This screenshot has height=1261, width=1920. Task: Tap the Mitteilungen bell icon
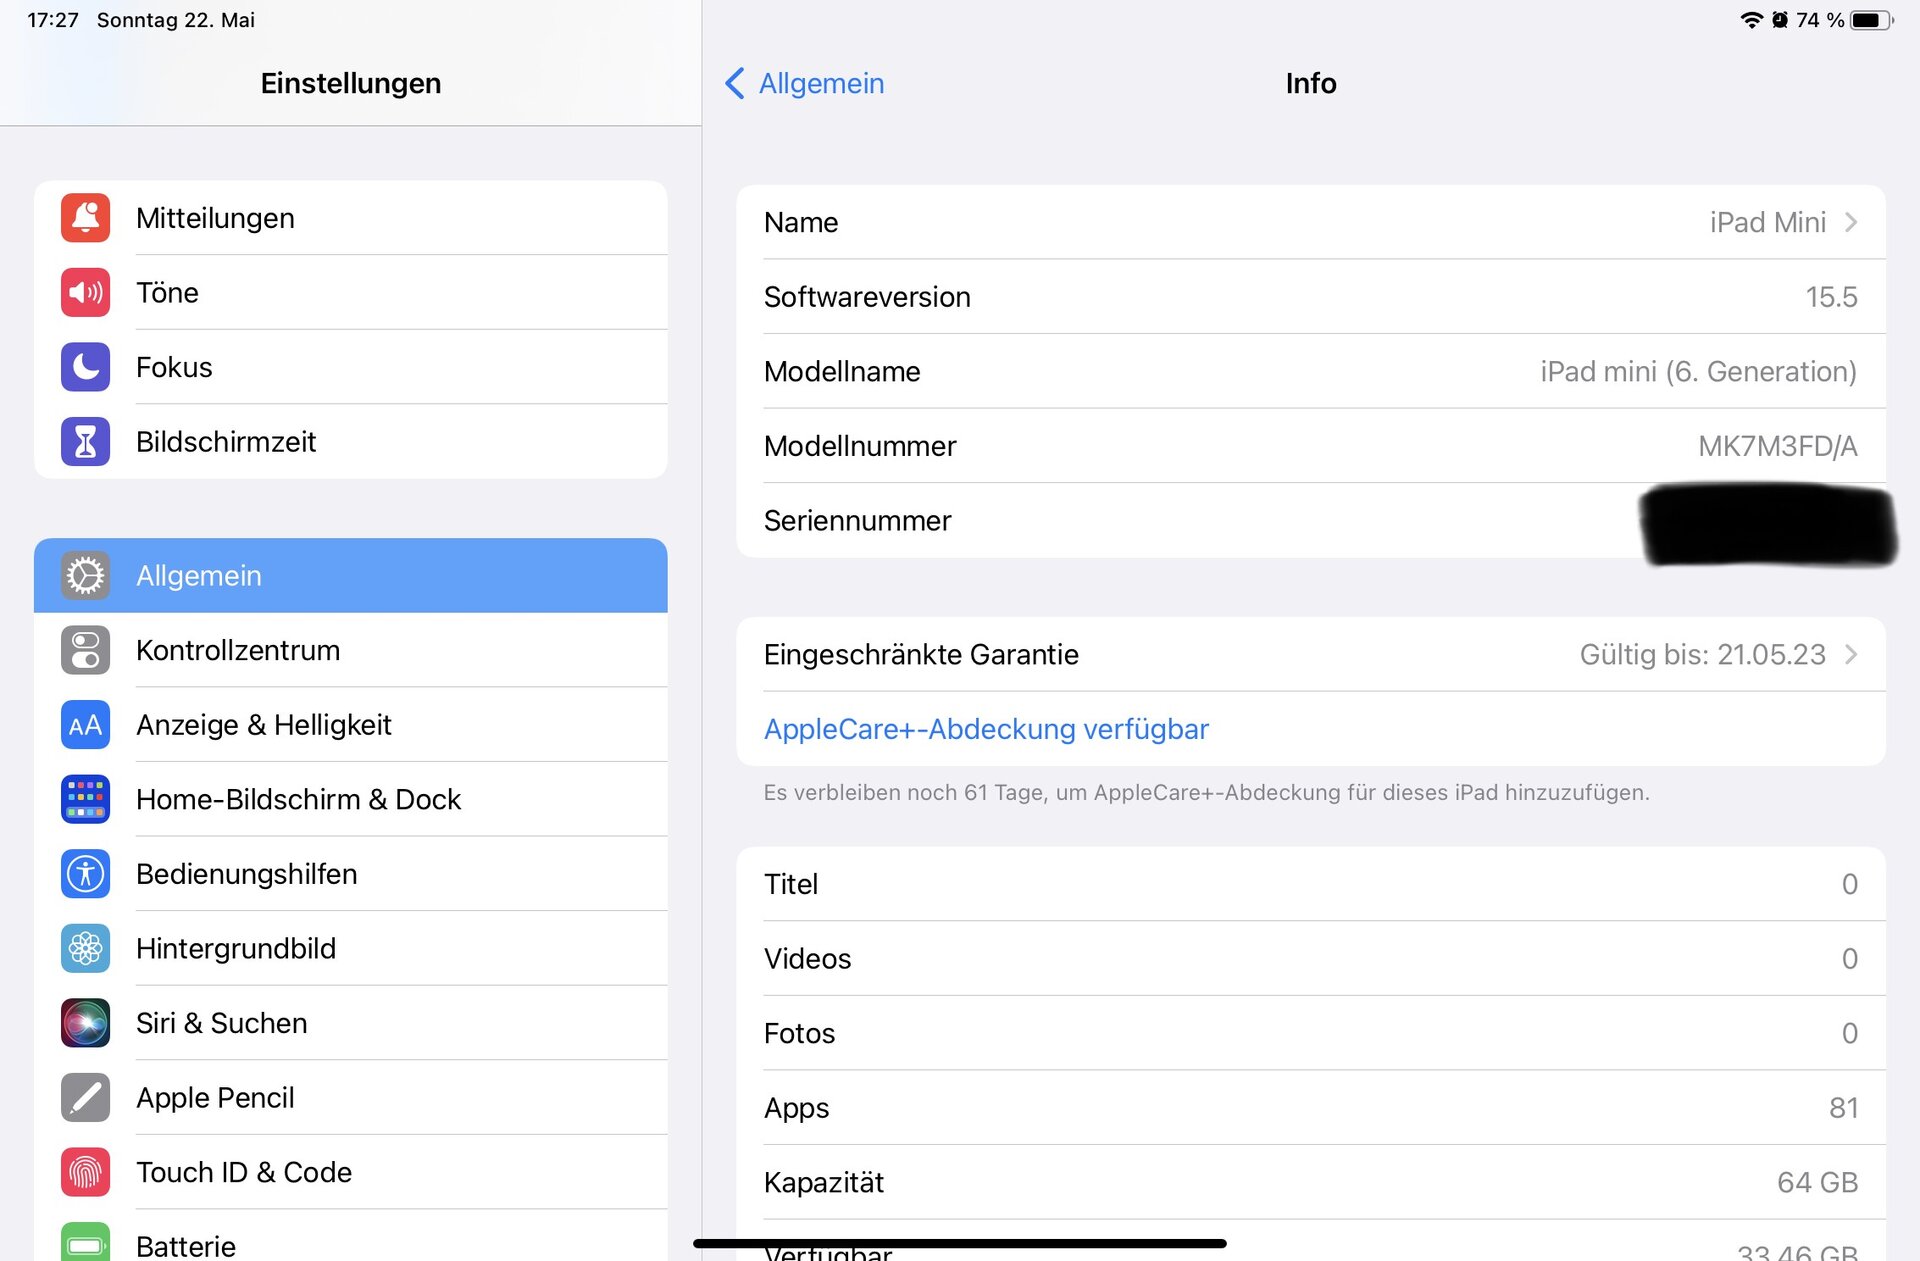[x=85, y=218]
